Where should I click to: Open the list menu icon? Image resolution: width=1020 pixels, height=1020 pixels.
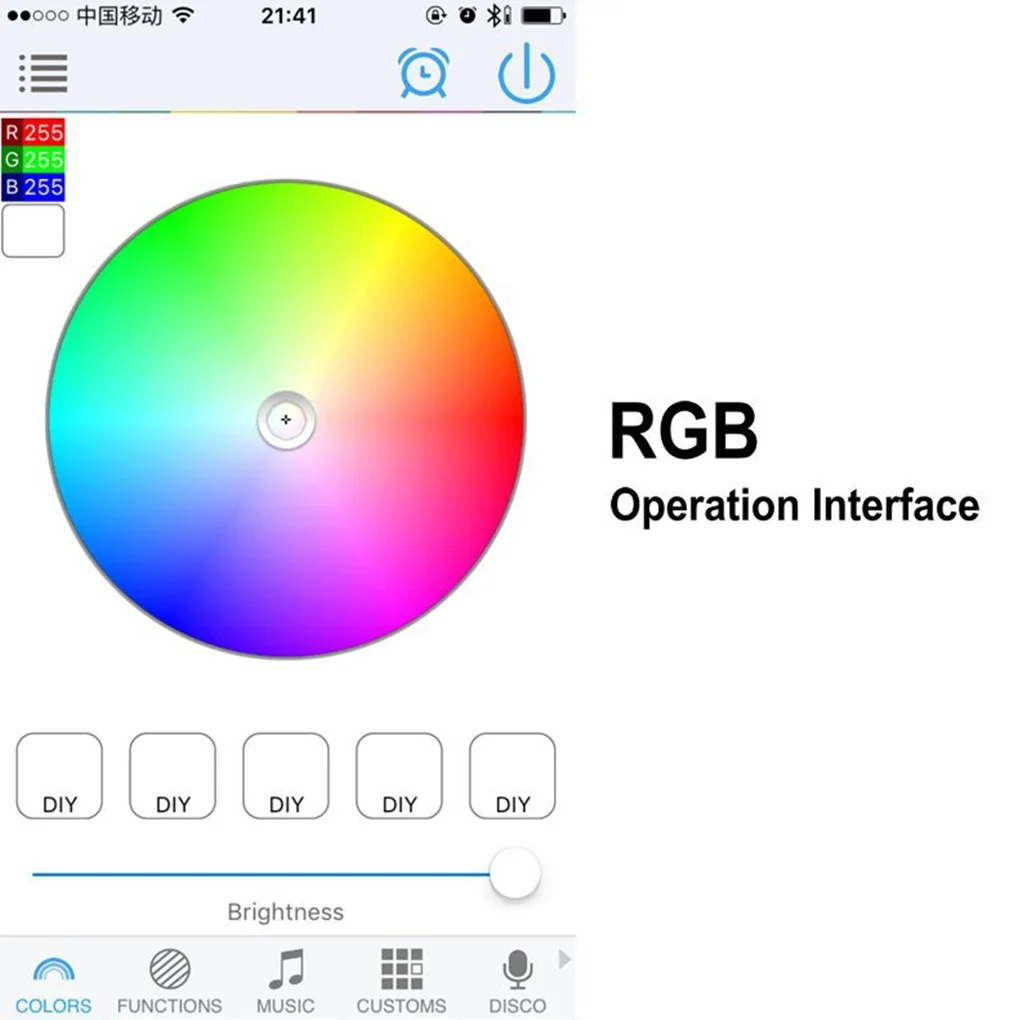(43, 74)
